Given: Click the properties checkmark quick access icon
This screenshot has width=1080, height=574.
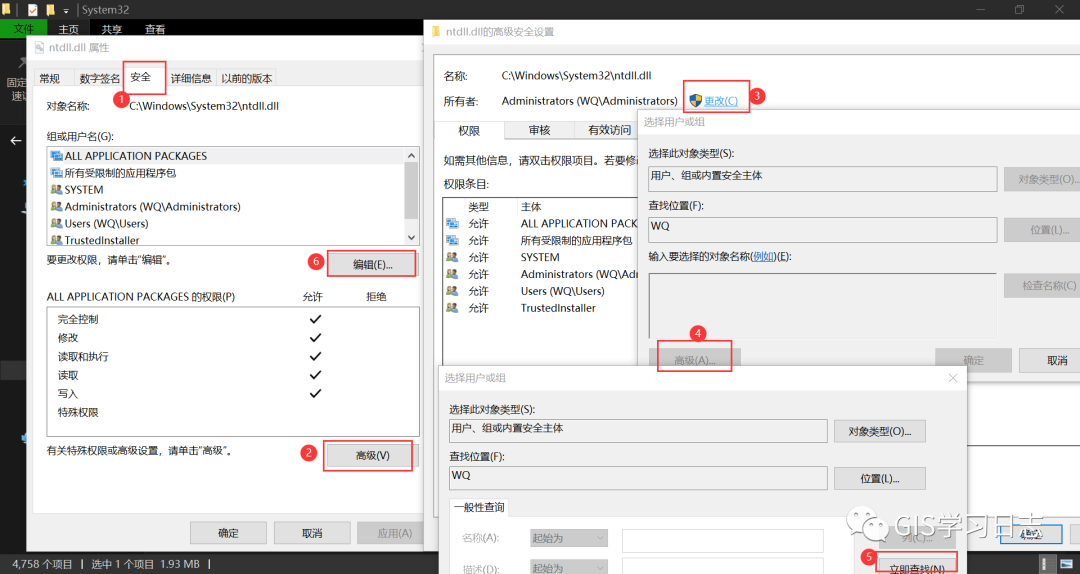Looking at the screenshot, I should (32, 10).
